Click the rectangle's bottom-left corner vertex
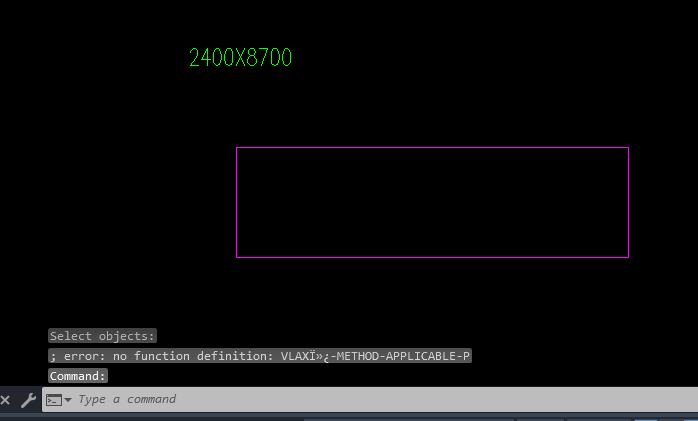This screenshot has width=698, height=421. 237,257
